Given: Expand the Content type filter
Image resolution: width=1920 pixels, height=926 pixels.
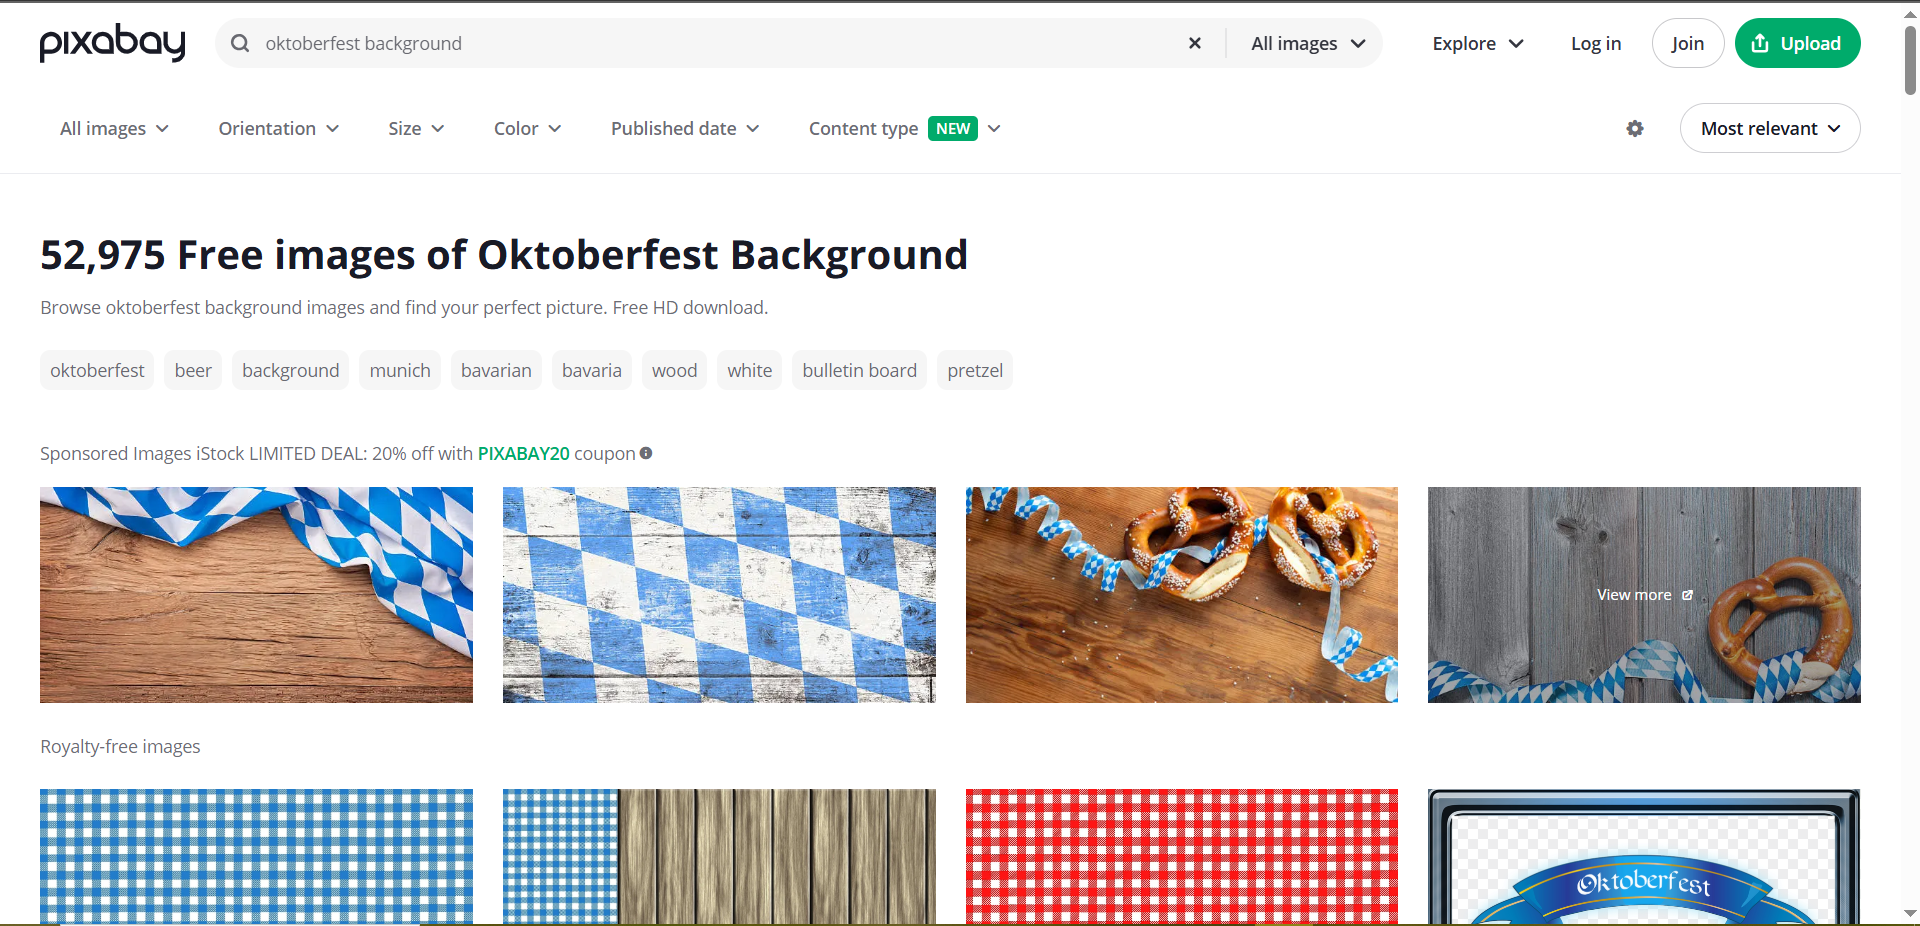Looking at the screenshot, I should point(902,128).
